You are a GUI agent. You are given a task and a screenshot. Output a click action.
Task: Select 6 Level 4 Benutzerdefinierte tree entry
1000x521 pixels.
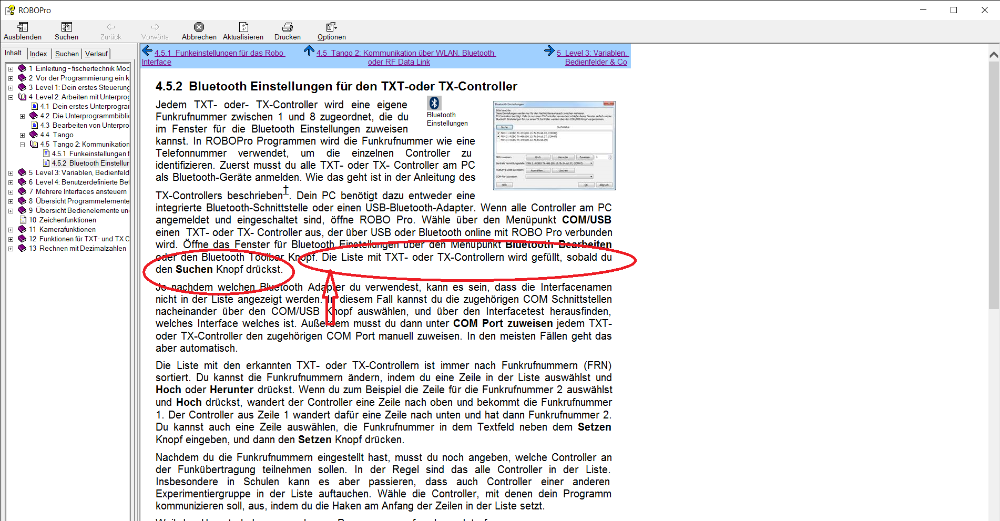(x=78, y=182)
